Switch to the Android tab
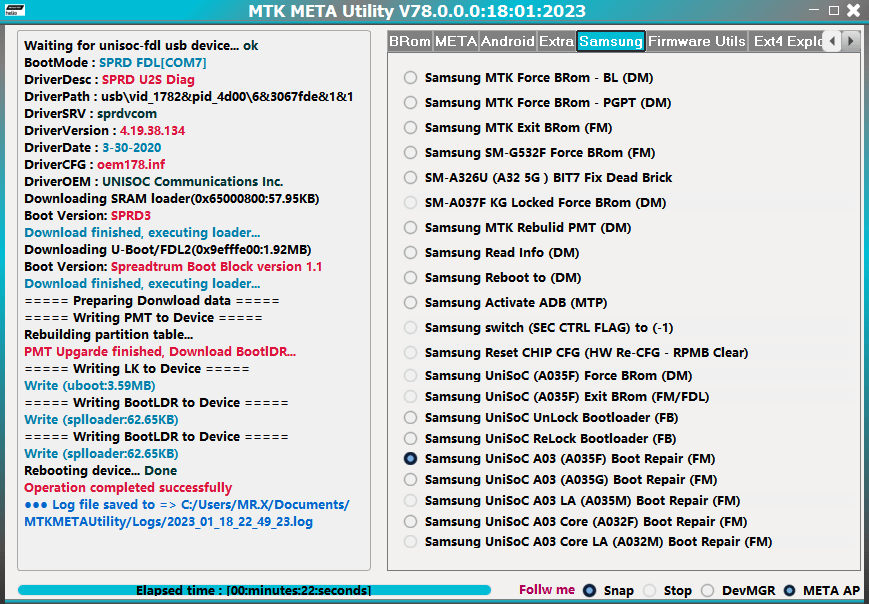Image resolution: width=869 pixels, height=604 pixels. point(507,42)
